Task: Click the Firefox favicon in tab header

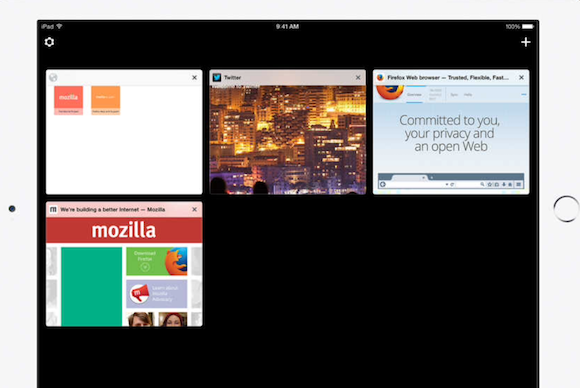Action: tap(380, 77)
